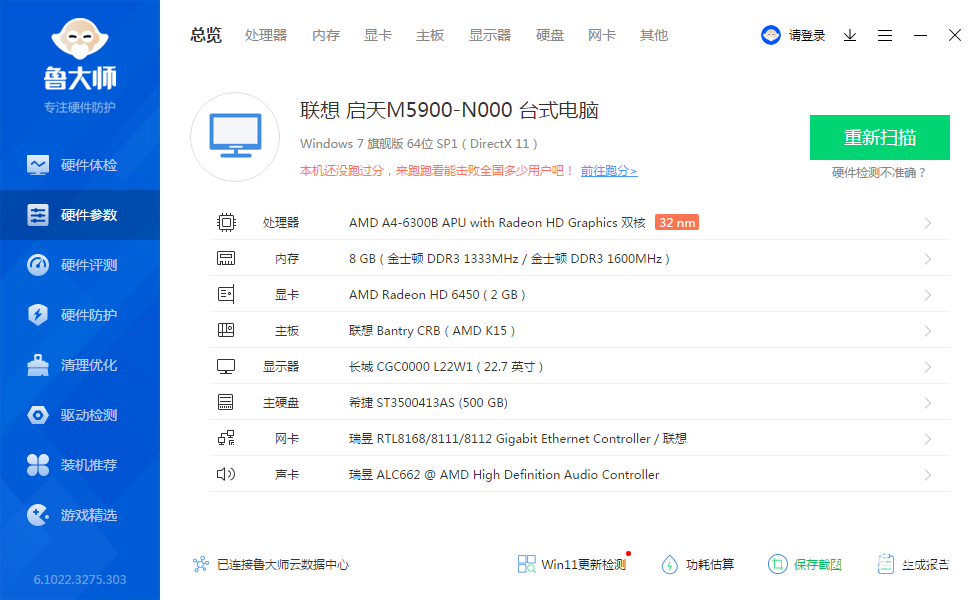Open 功耗估算 power estimate
This screenshot has width=980, height=600.
point(698,564)
